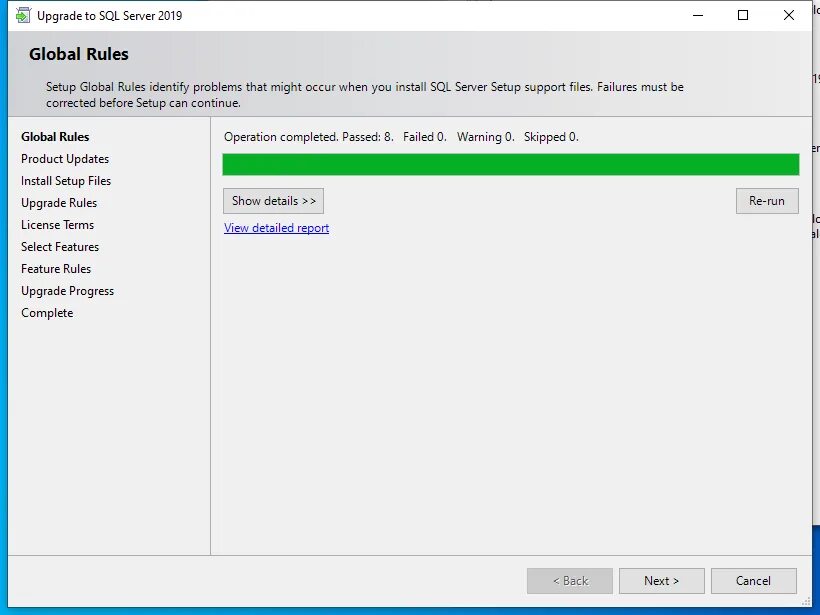Click the Global Rules page heading
The width and height of the screenshot is (820, 615).
coord(78,54)
